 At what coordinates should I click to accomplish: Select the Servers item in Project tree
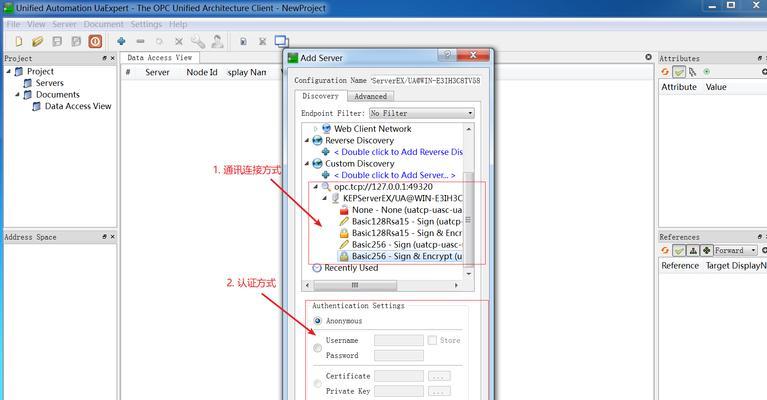[49, 83]
